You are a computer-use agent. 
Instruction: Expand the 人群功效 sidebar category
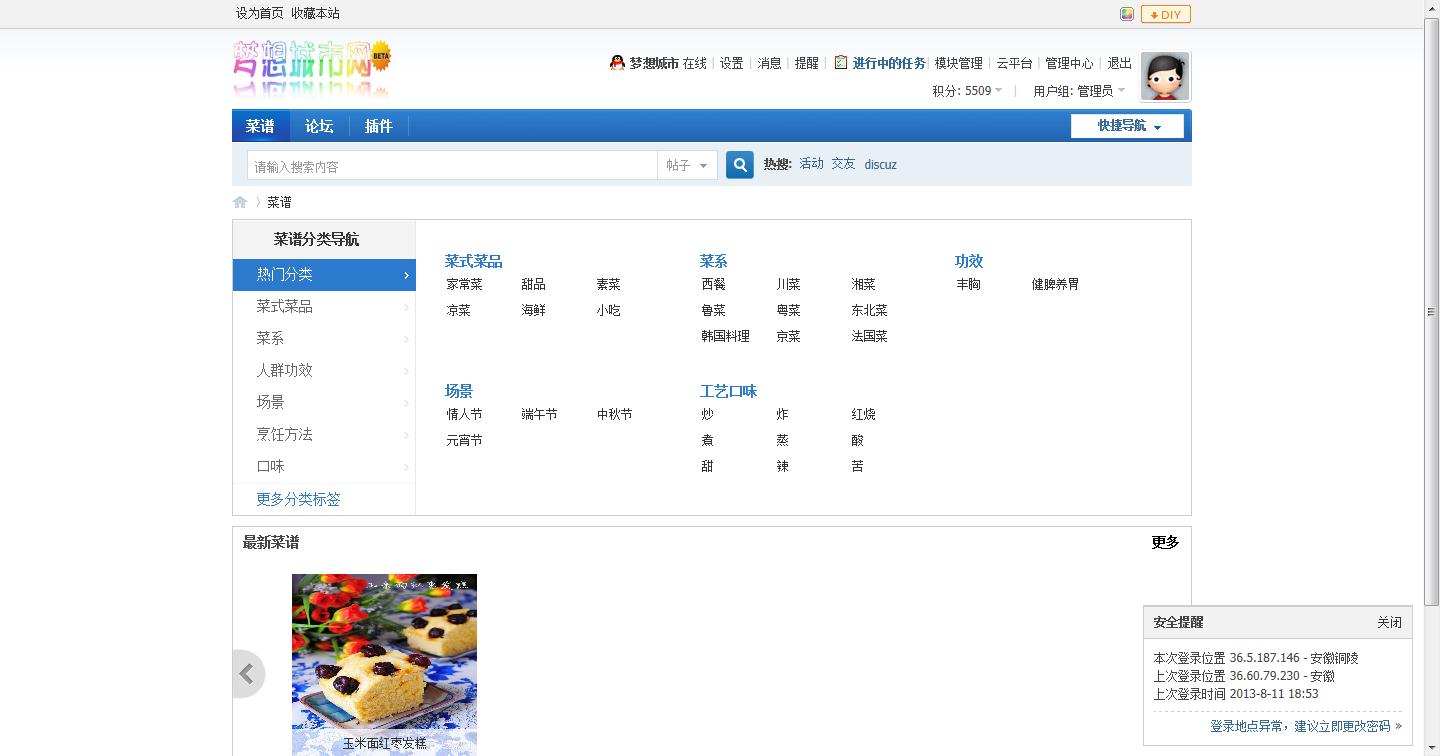click(x=324, y=371)
